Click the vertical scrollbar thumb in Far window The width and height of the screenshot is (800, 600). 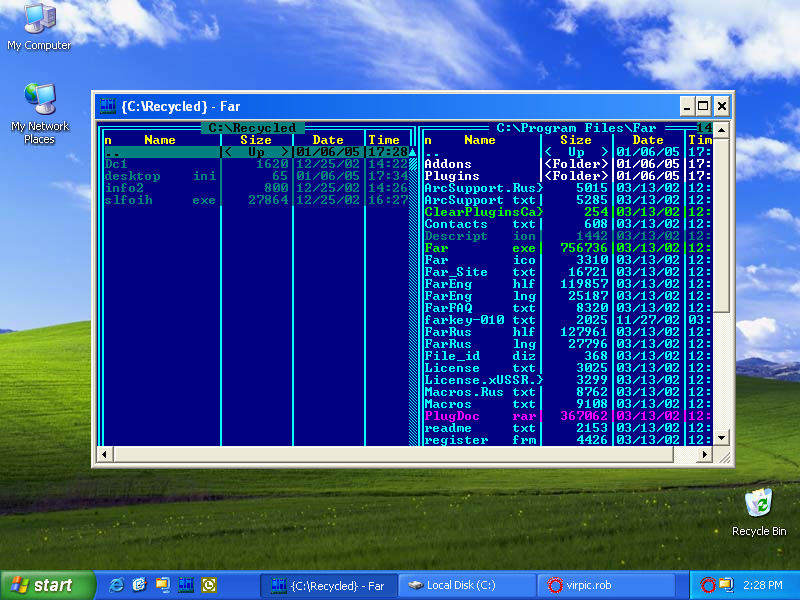pyautogui.click(x=721, y=224)
